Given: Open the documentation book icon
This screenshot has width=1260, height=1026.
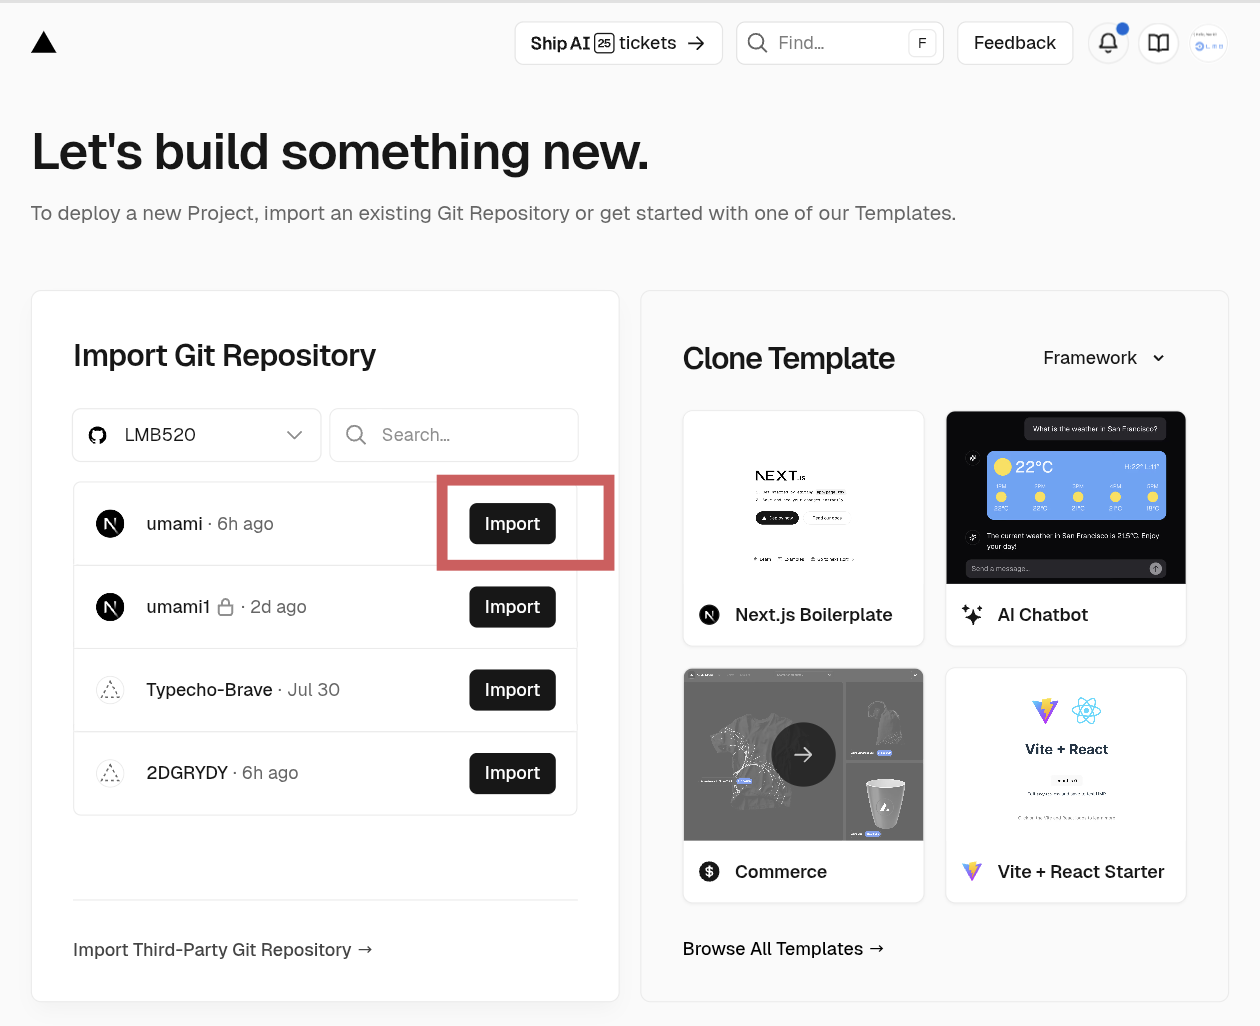Looking at the screenshot, I should point(1158,43).
